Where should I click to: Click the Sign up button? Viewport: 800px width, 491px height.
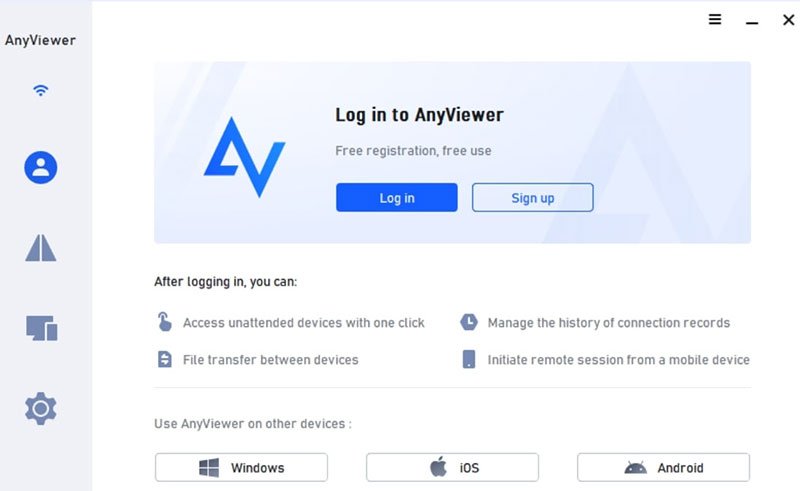(x=533, y=198)
